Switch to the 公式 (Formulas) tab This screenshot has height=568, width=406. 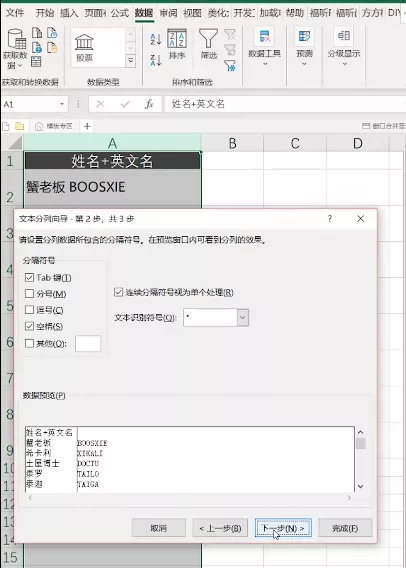pos(120,13)
